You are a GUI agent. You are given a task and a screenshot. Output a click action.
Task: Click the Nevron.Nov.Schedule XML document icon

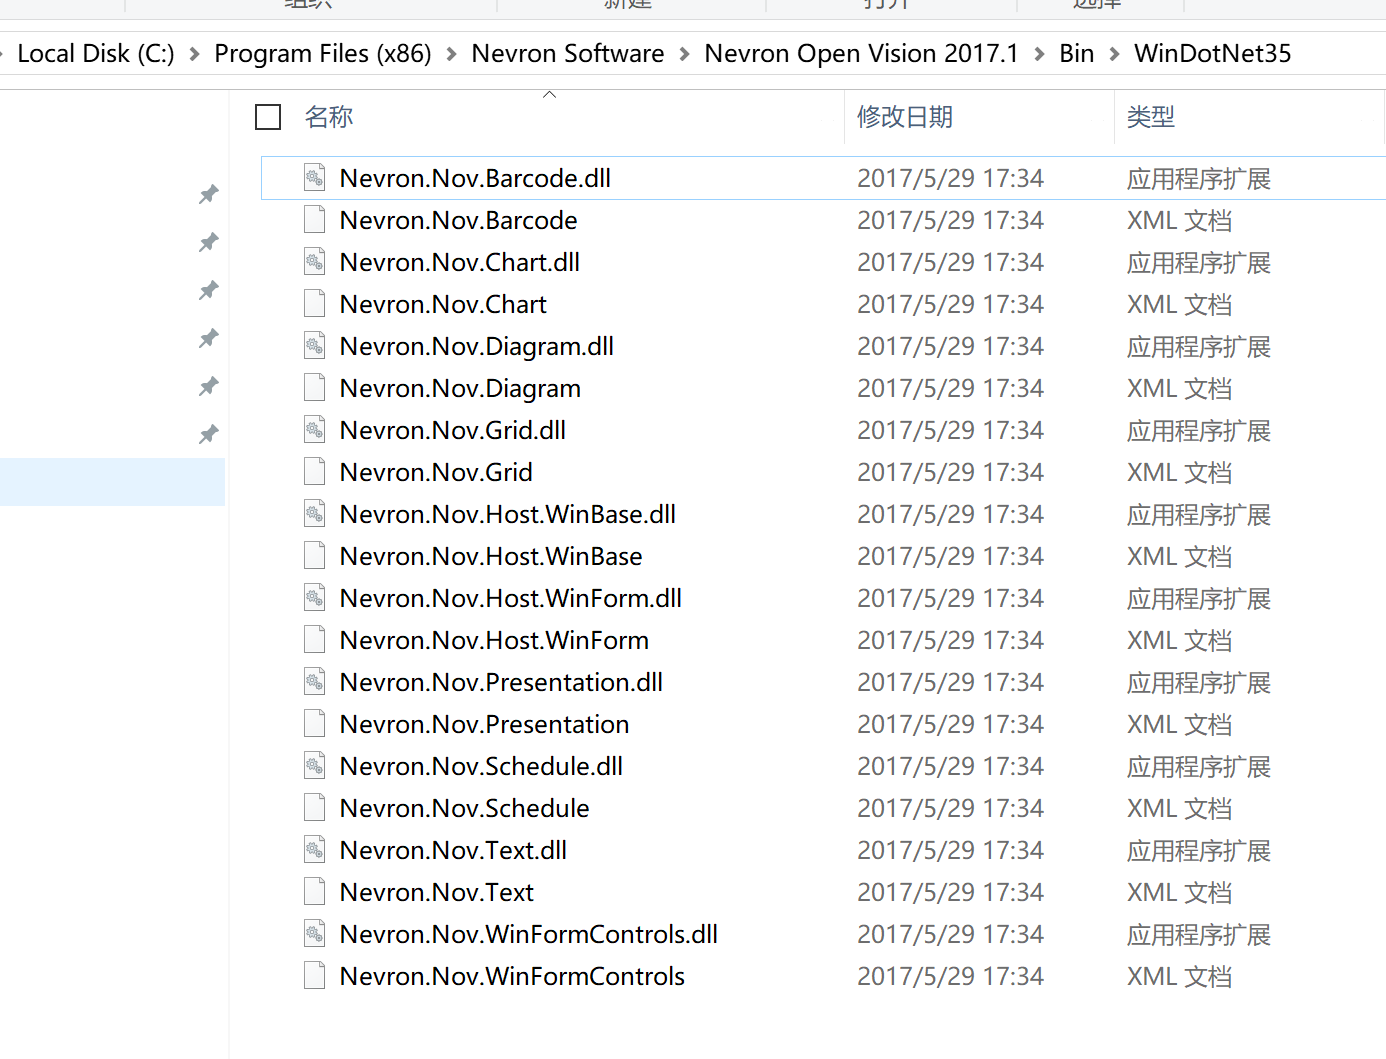click(314, 808)
